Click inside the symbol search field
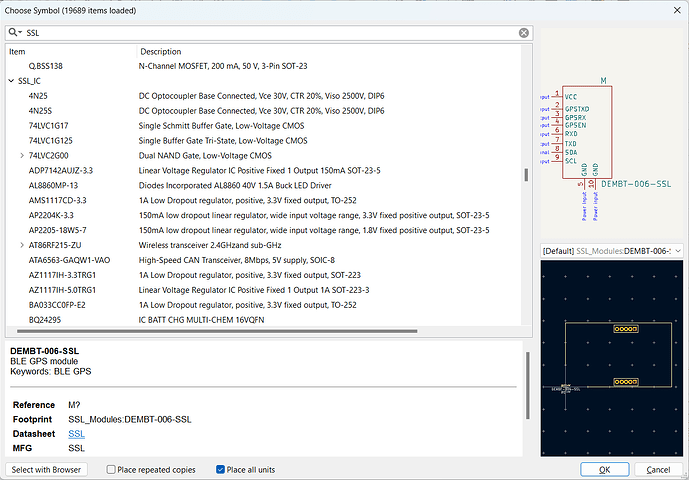The image size is (689, 480). [270, 33]
